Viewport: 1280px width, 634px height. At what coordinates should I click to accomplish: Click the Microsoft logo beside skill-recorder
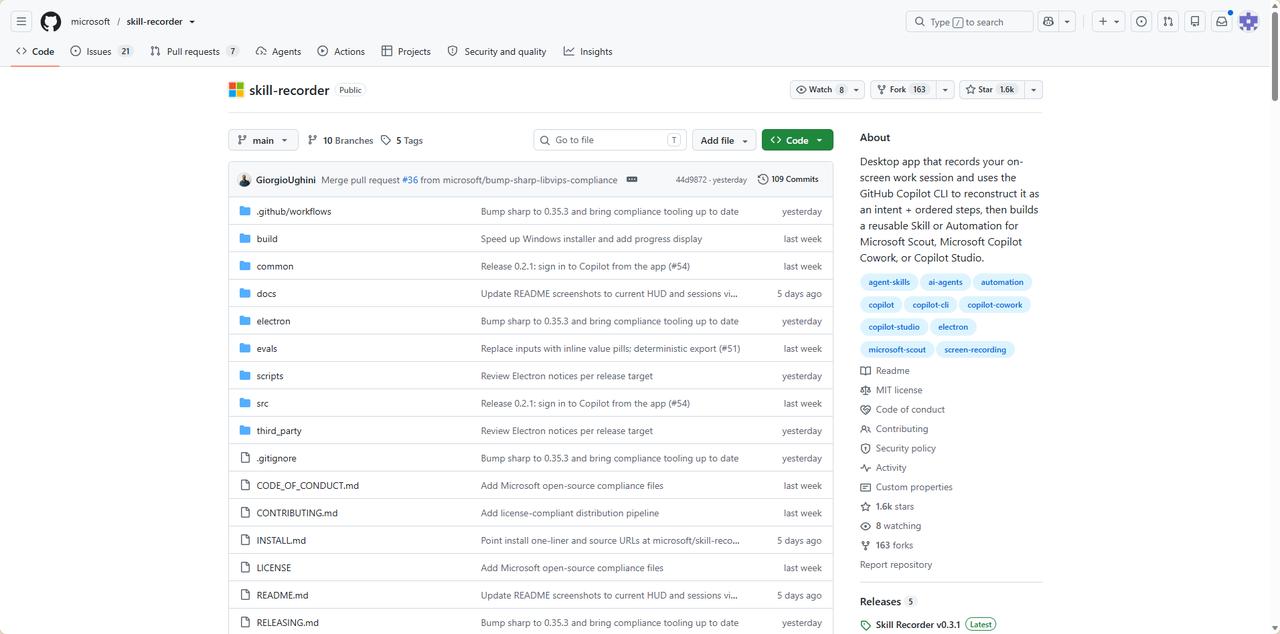(x=236, y=90)
